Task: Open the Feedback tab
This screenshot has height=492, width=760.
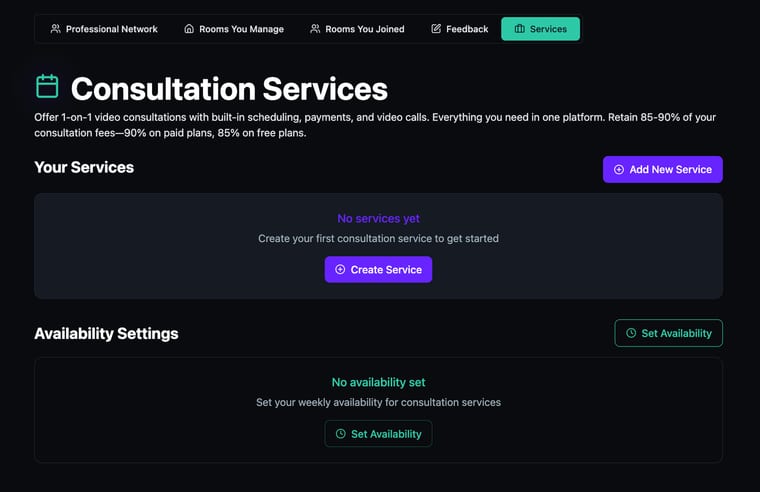Action: click(x=459, y=29)
